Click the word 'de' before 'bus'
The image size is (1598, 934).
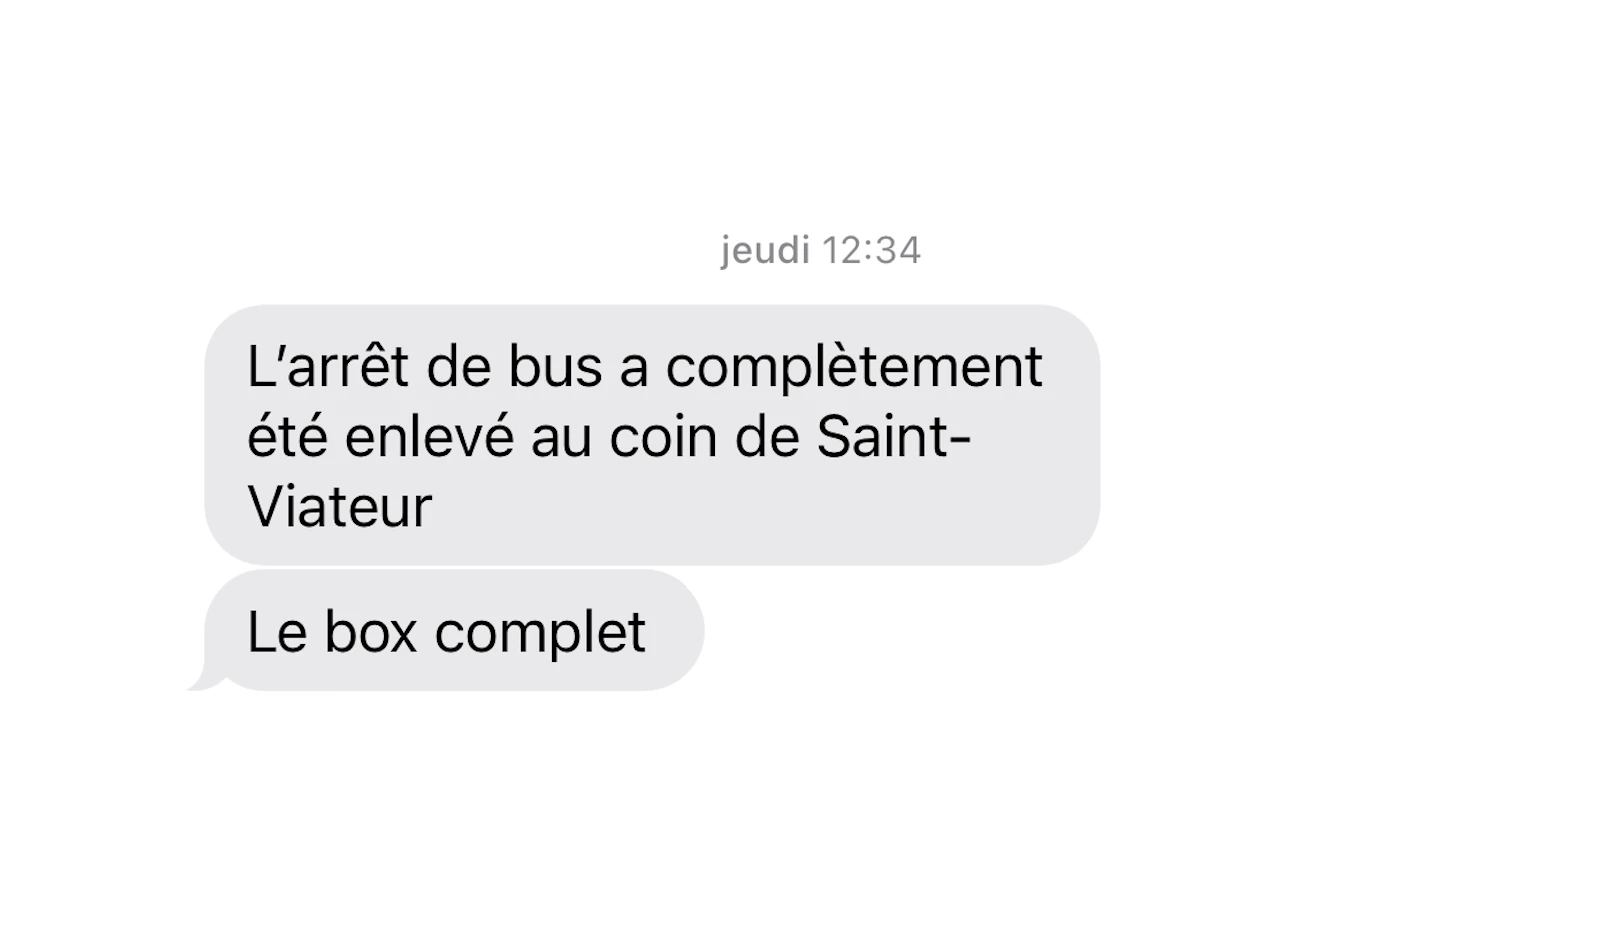(x=459, y=366)
